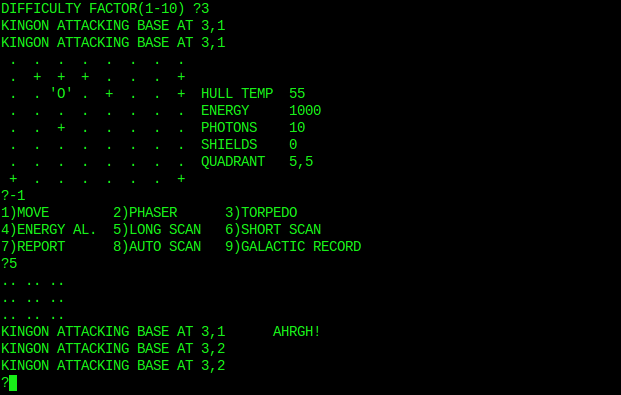Image resolution: width=621 pixels, height=395 pixels.
Task: Click the shields value 0
Action: point(293,145)
